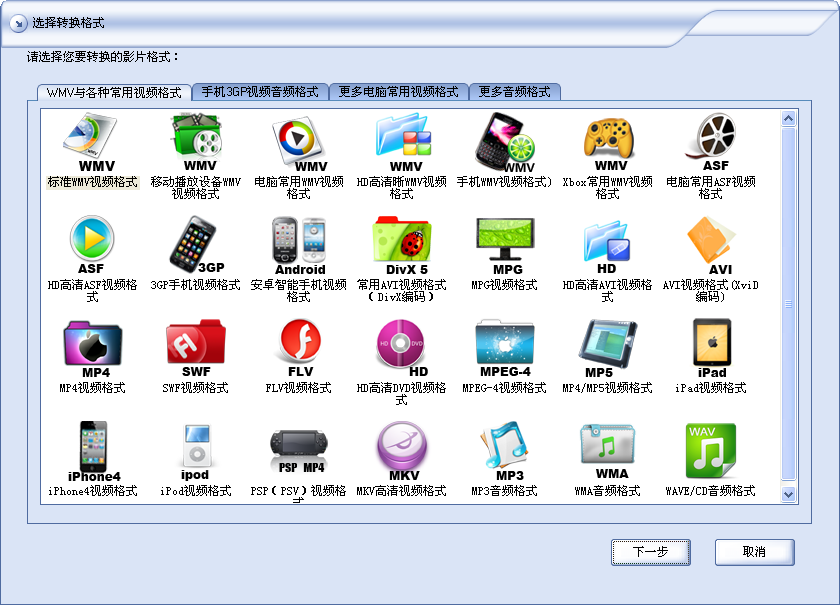This screenshot has height=605, width=840.
Task: Pick the iPad video format icon
Action: [711, 349]
